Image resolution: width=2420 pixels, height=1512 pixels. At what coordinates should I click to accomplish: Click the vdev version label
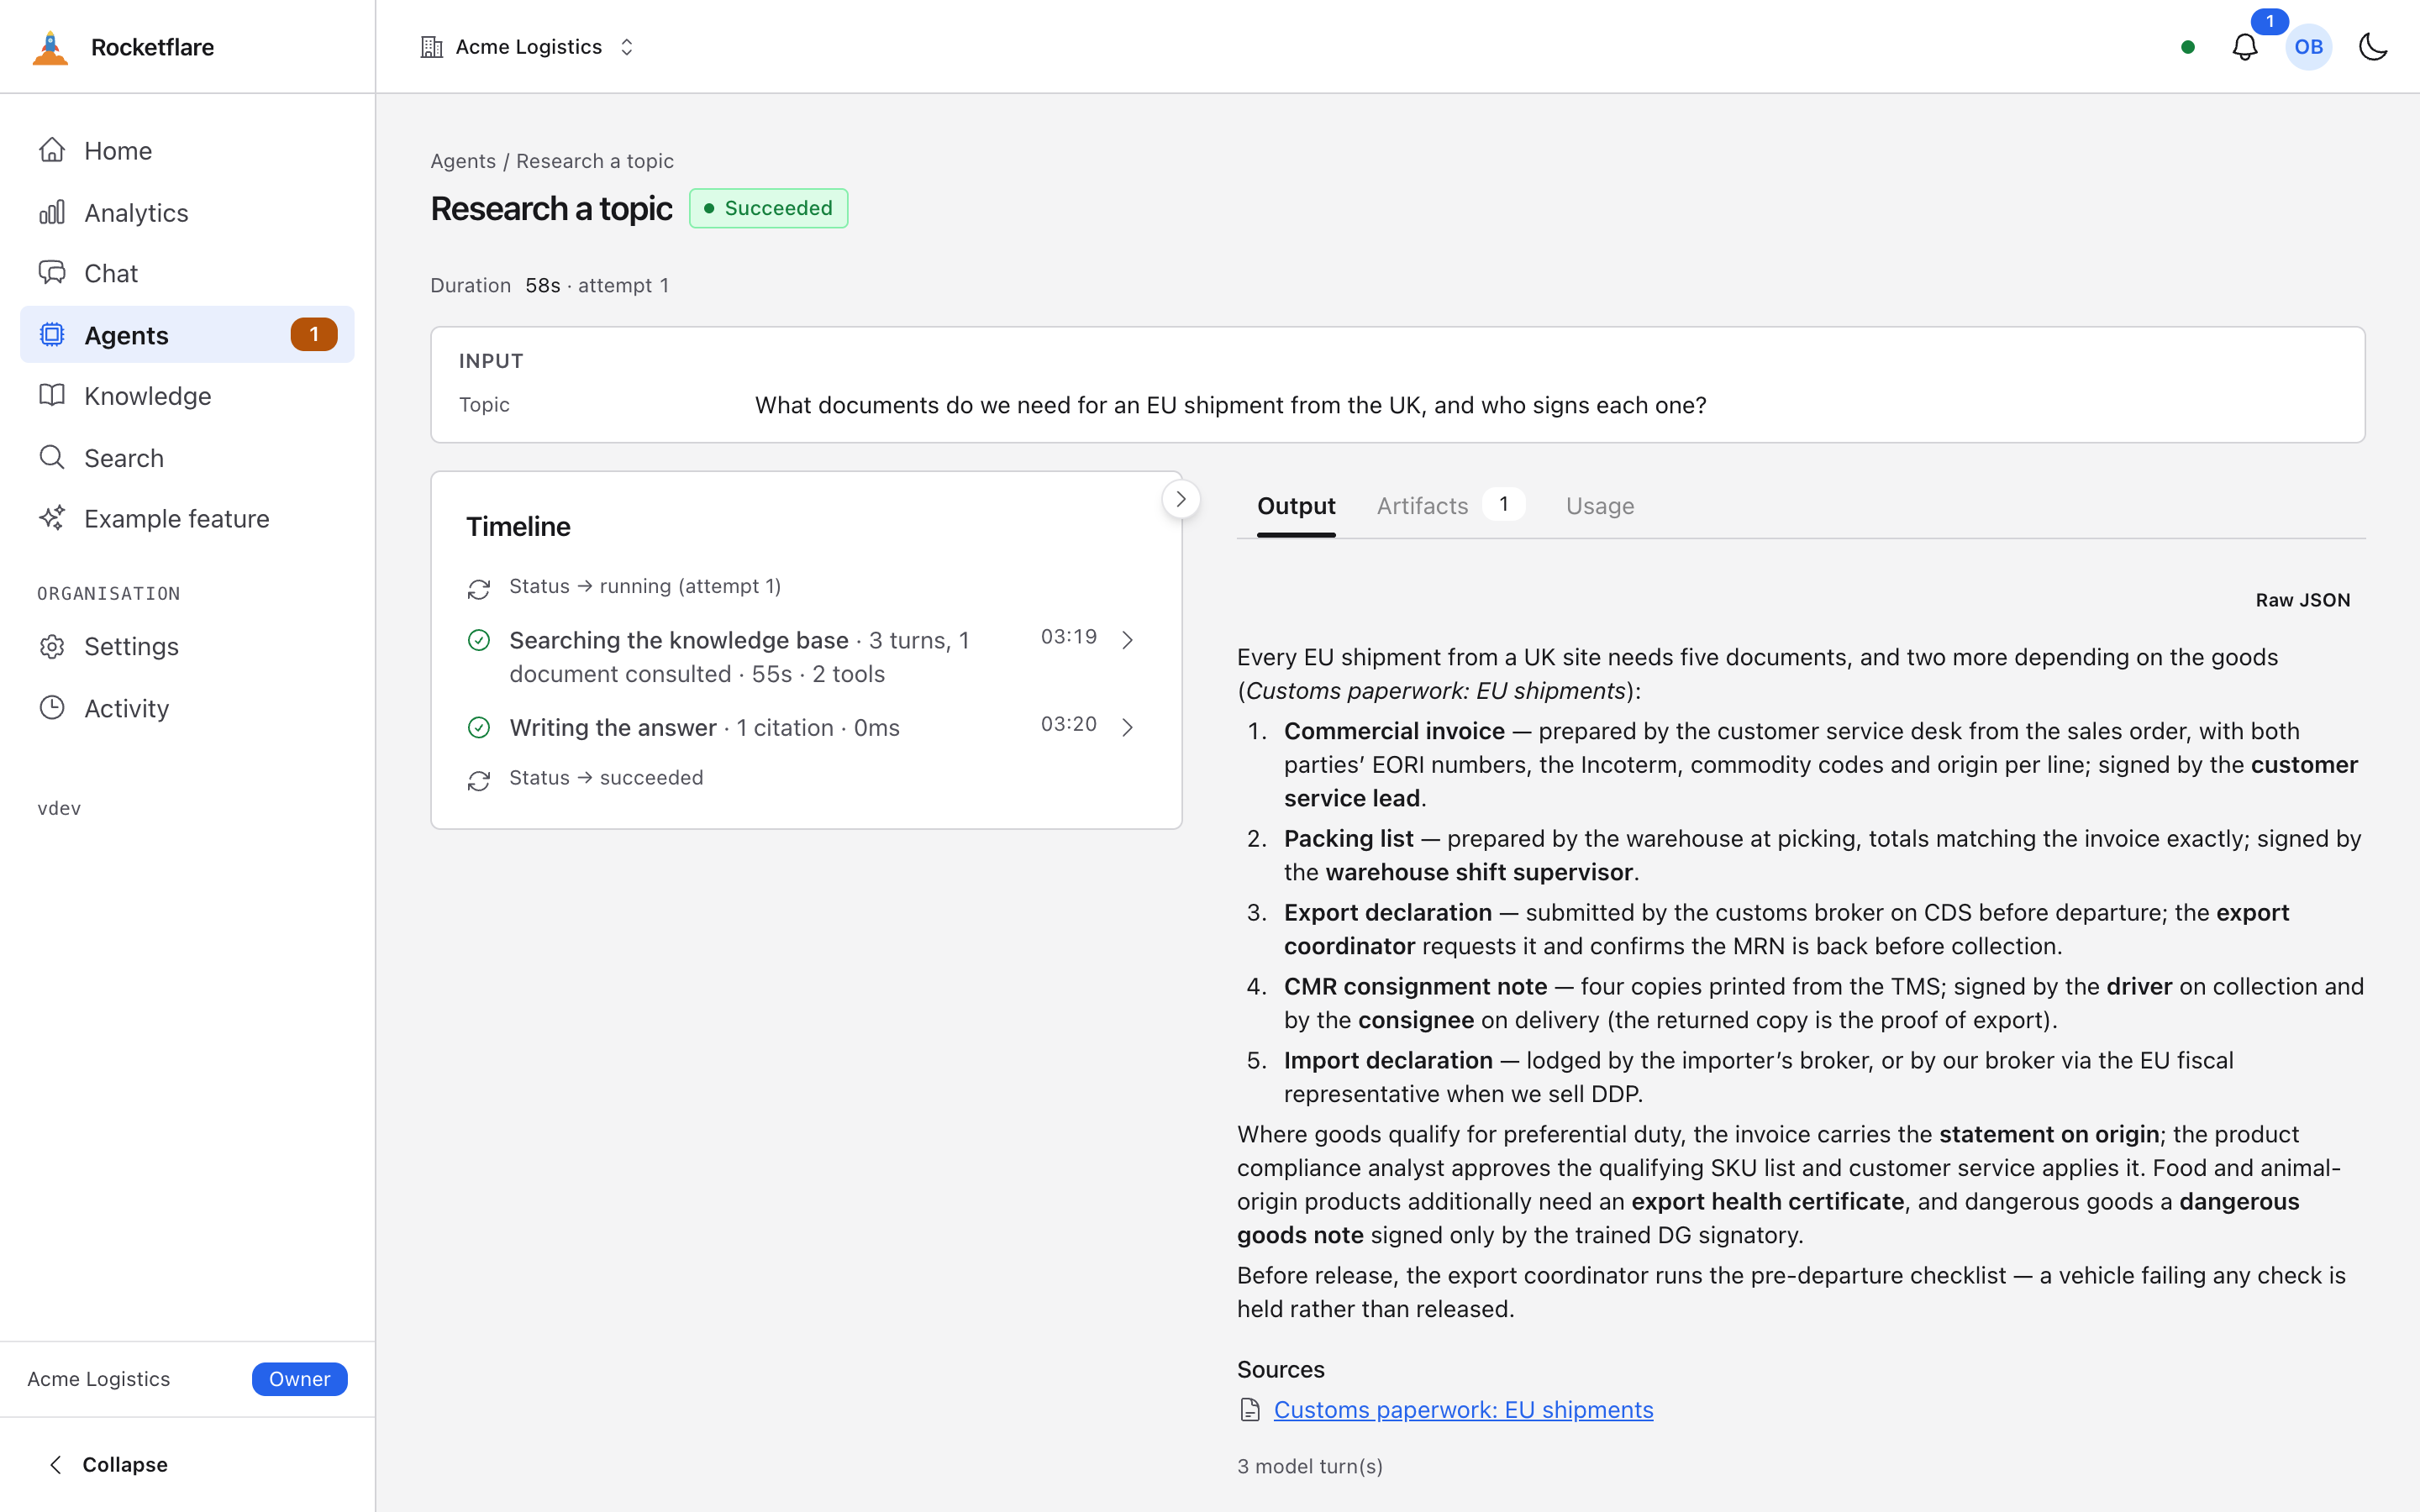[59, 808]
